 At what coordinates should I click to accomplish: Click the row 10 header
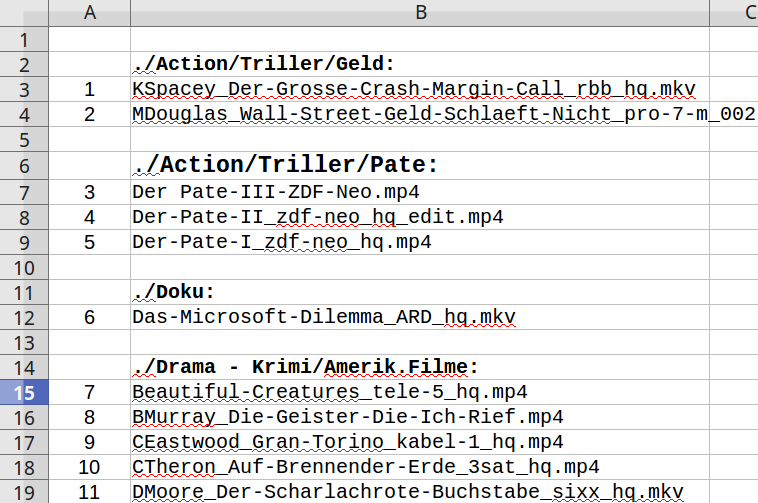24,267
